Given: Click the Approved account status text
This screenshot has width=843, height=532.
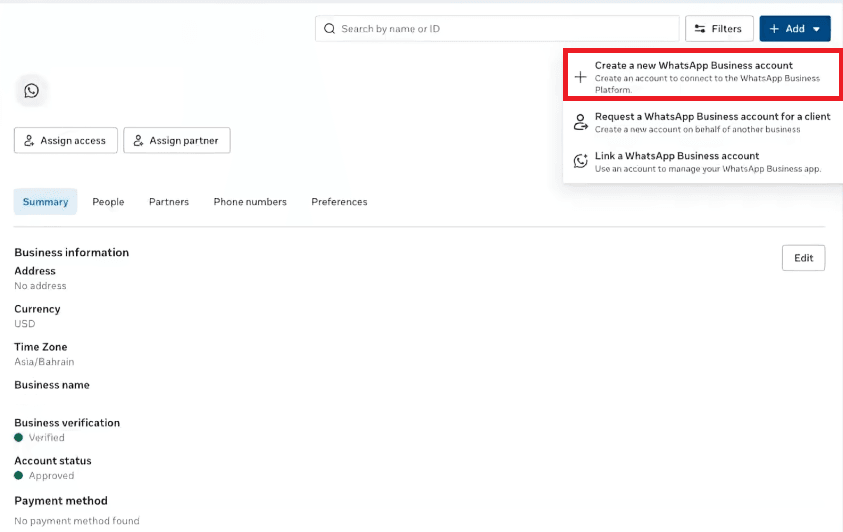Looking at the screenshot, I should click(51, 476).
